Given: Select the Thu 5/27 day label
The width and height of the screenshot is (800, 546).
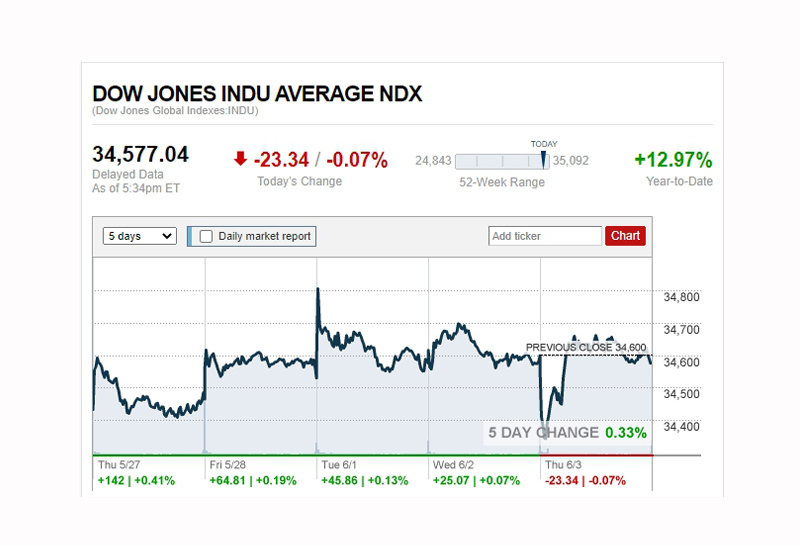Looking at the screenshot, I should tap(119, 465).
